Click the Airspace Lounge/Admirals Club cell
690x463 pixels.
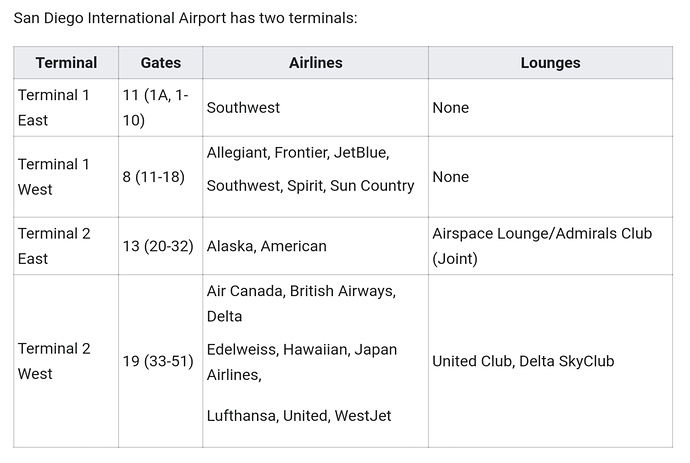(551, 246)
